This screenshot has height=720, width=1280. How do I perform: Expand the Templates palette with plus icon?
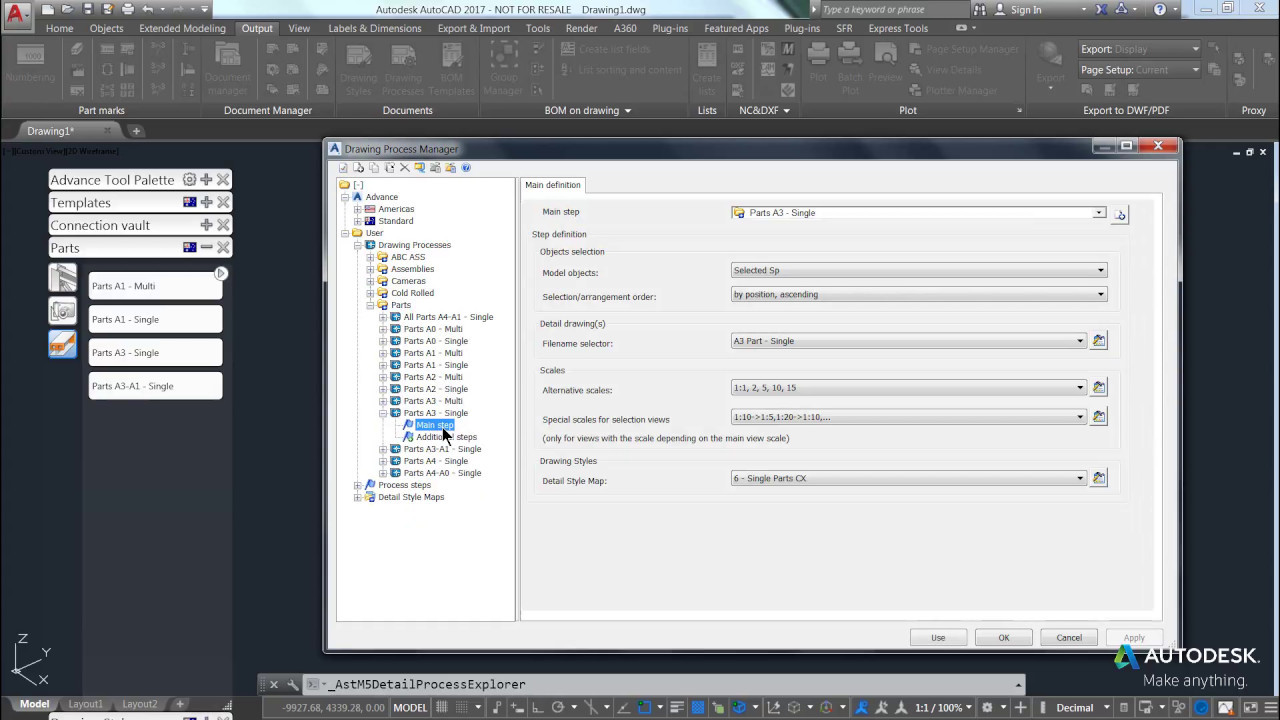(x=206, y=202)
